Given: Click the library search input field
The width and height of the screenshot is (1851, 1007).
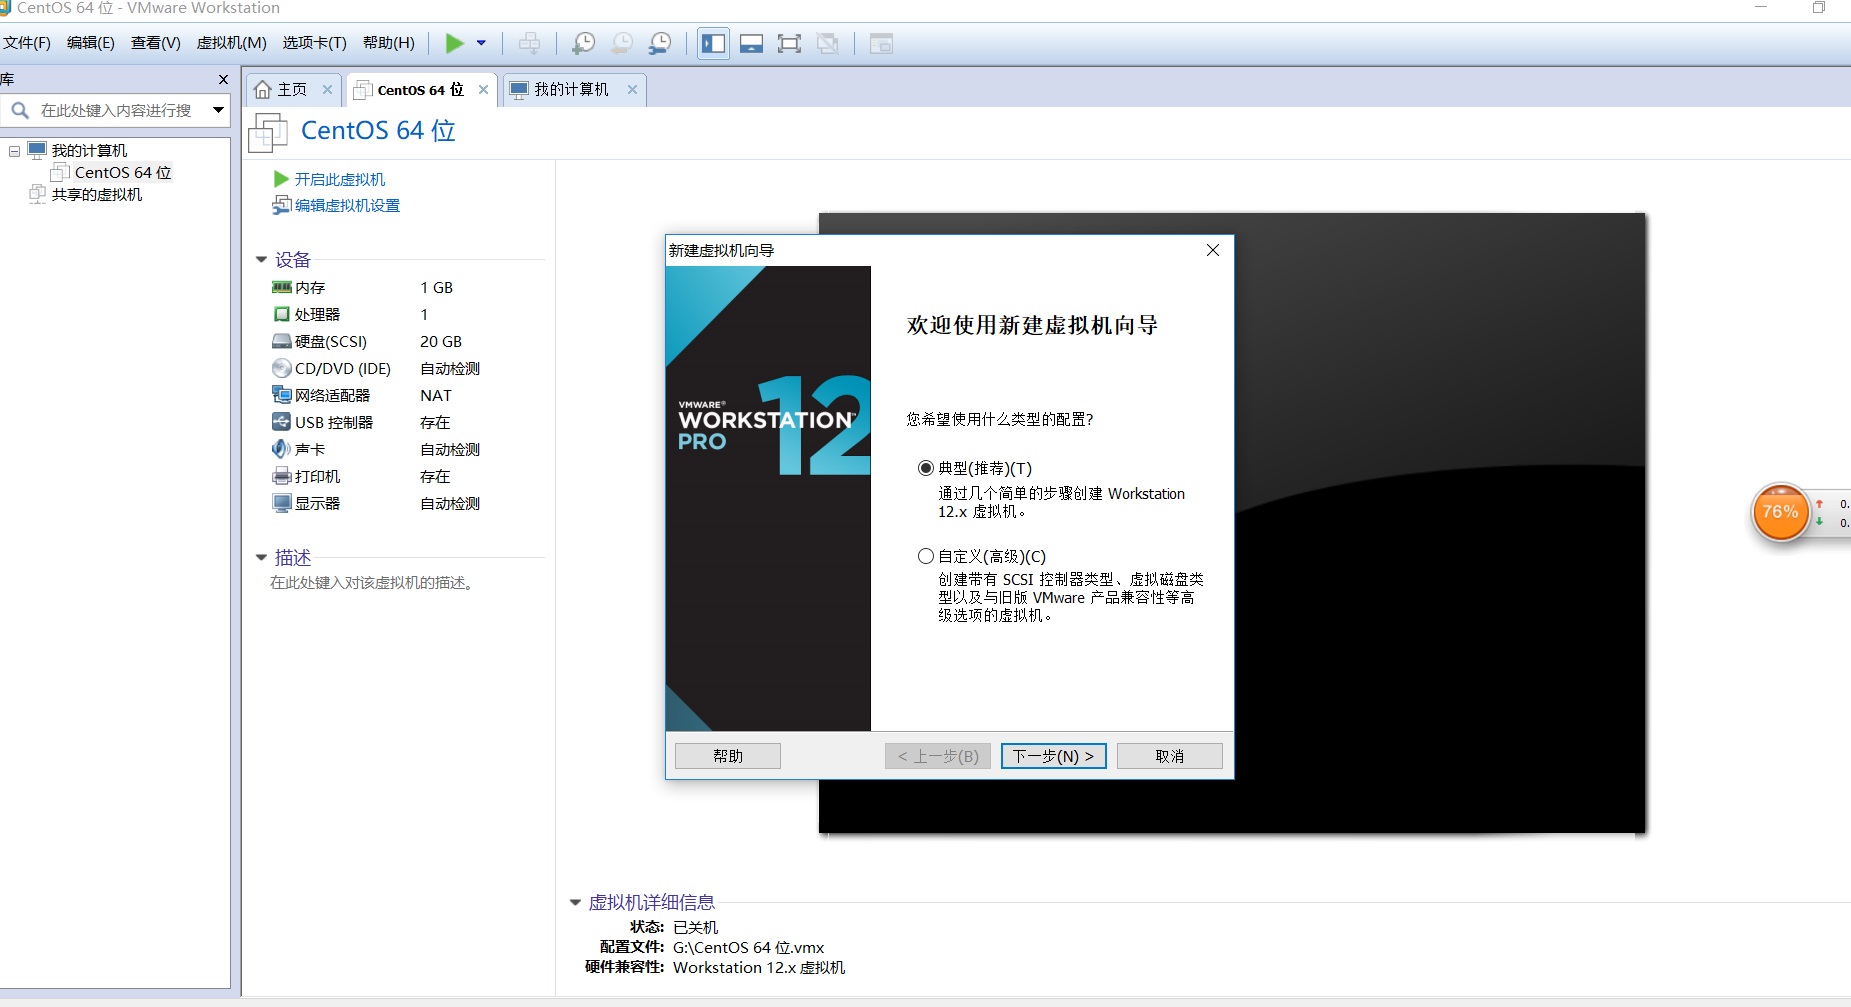Looking at the screenshot, I should pyautogui.click(x=118, y=110).
